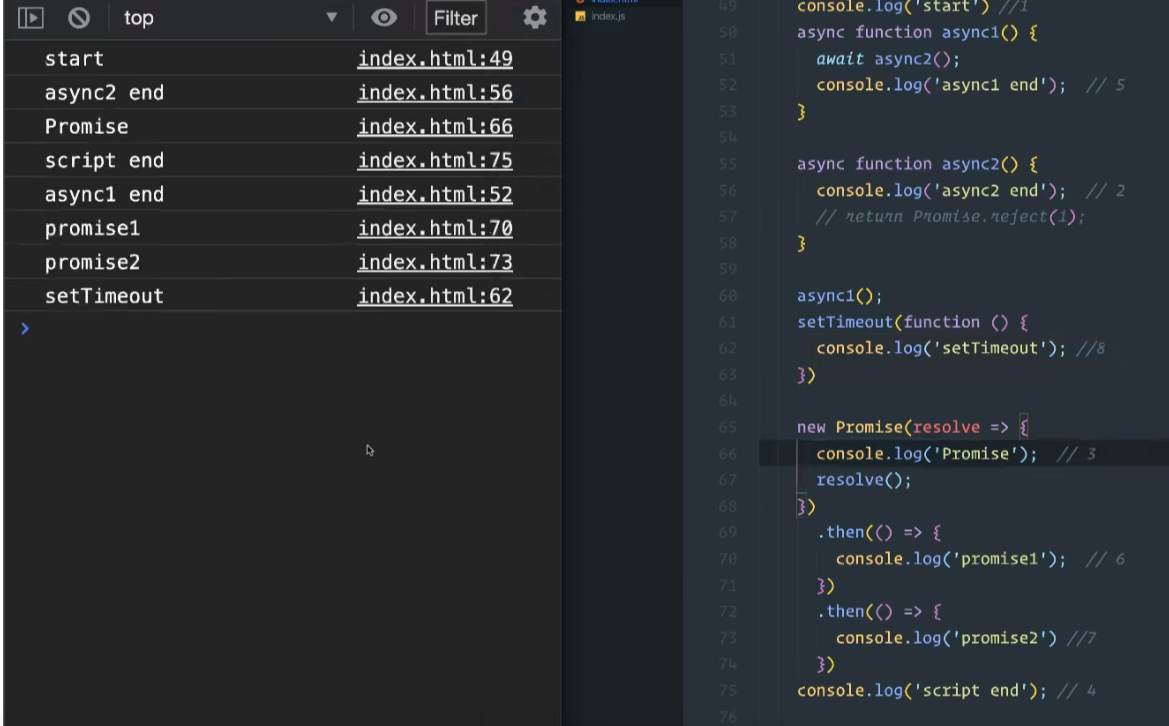Viewport: 1169px width, 726px height.
Task: Open console settings gear
Action: coord(535,18)
